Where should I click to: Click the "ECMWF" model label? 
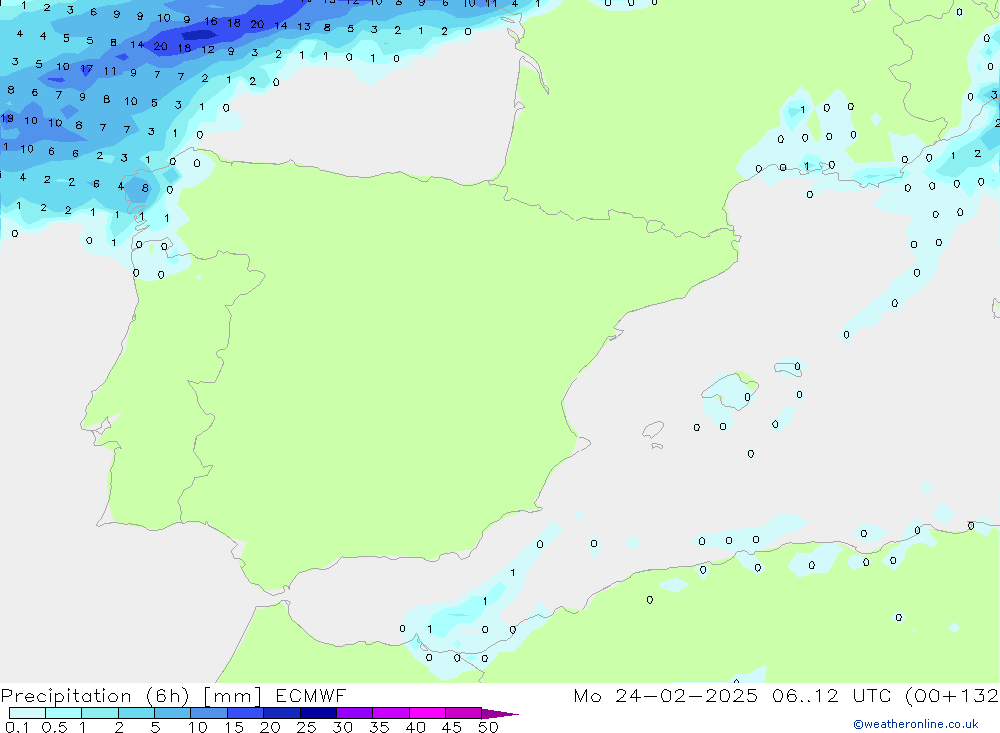[x=311, y=695]
